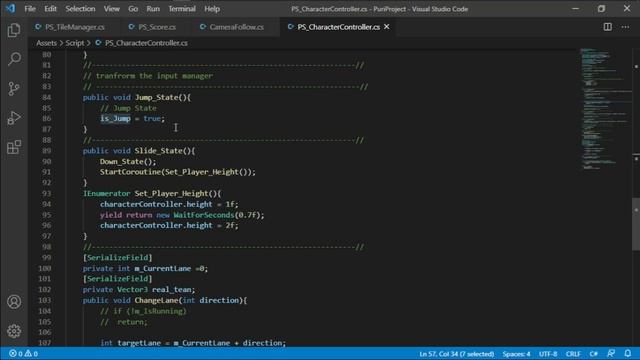This screenshot has height=360, width=640.
Task: Open the Go menu
Action: click(133, 9)
